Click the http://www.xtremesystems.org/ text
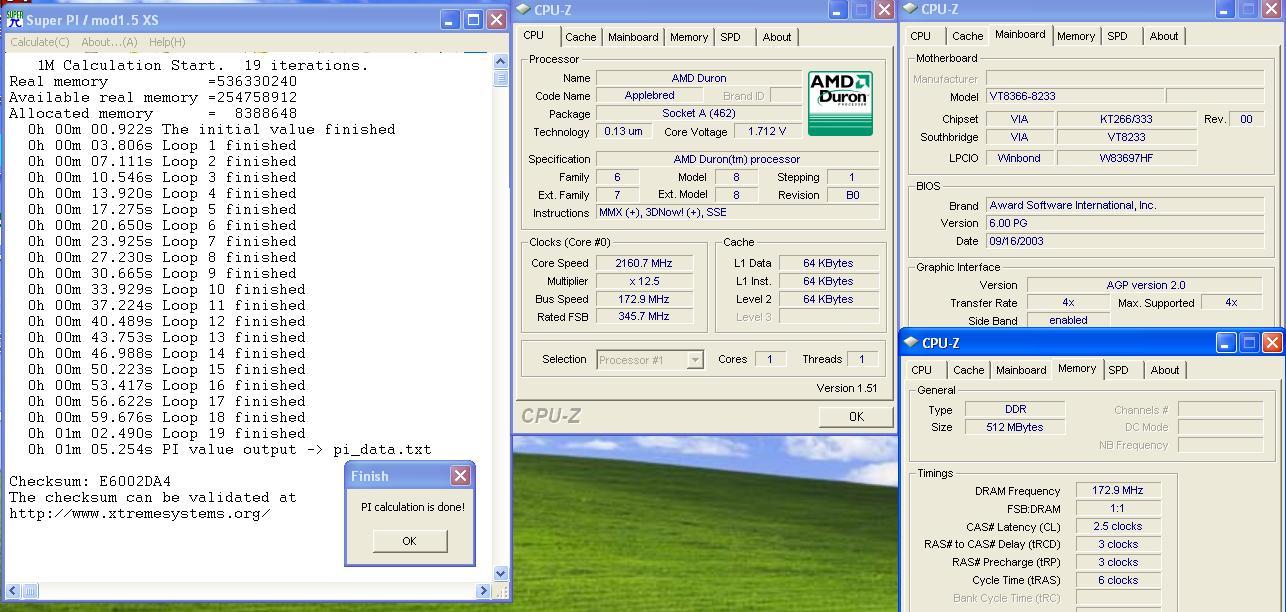Screen dimensions: 1286x612 (140, 513)
